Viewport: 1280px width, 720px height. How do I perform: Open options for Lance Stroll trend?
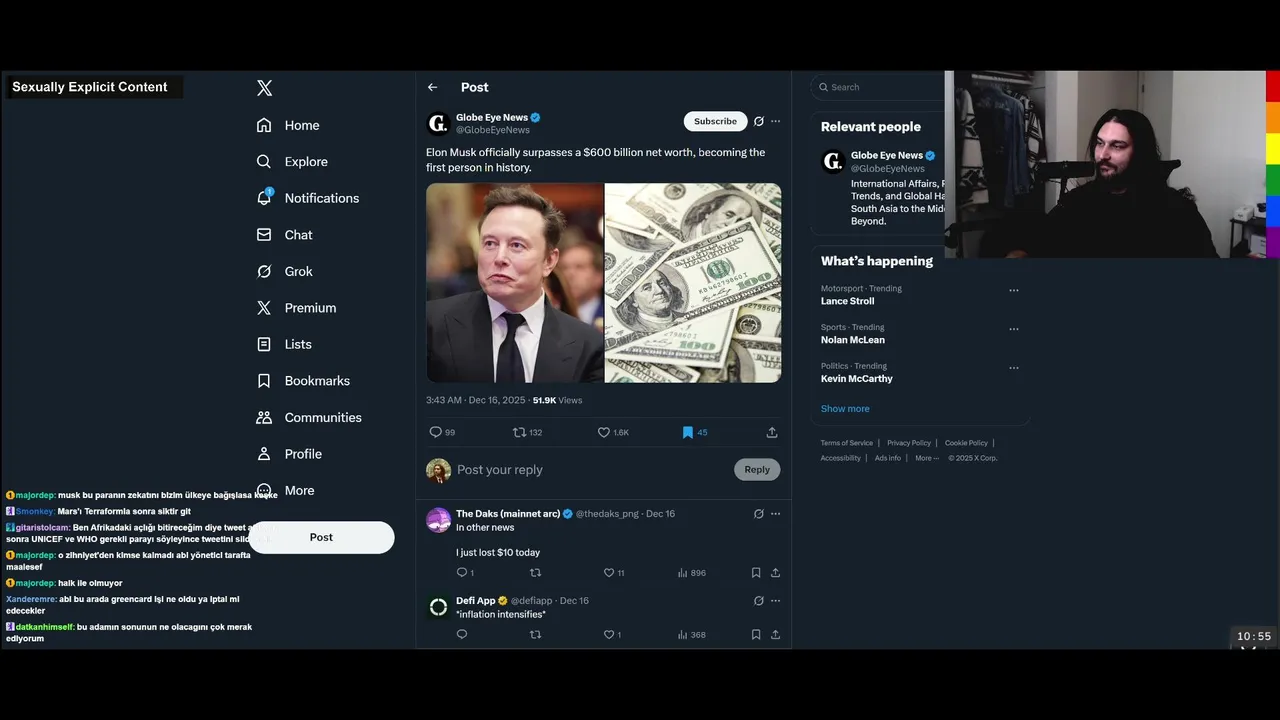[1014, 291]
